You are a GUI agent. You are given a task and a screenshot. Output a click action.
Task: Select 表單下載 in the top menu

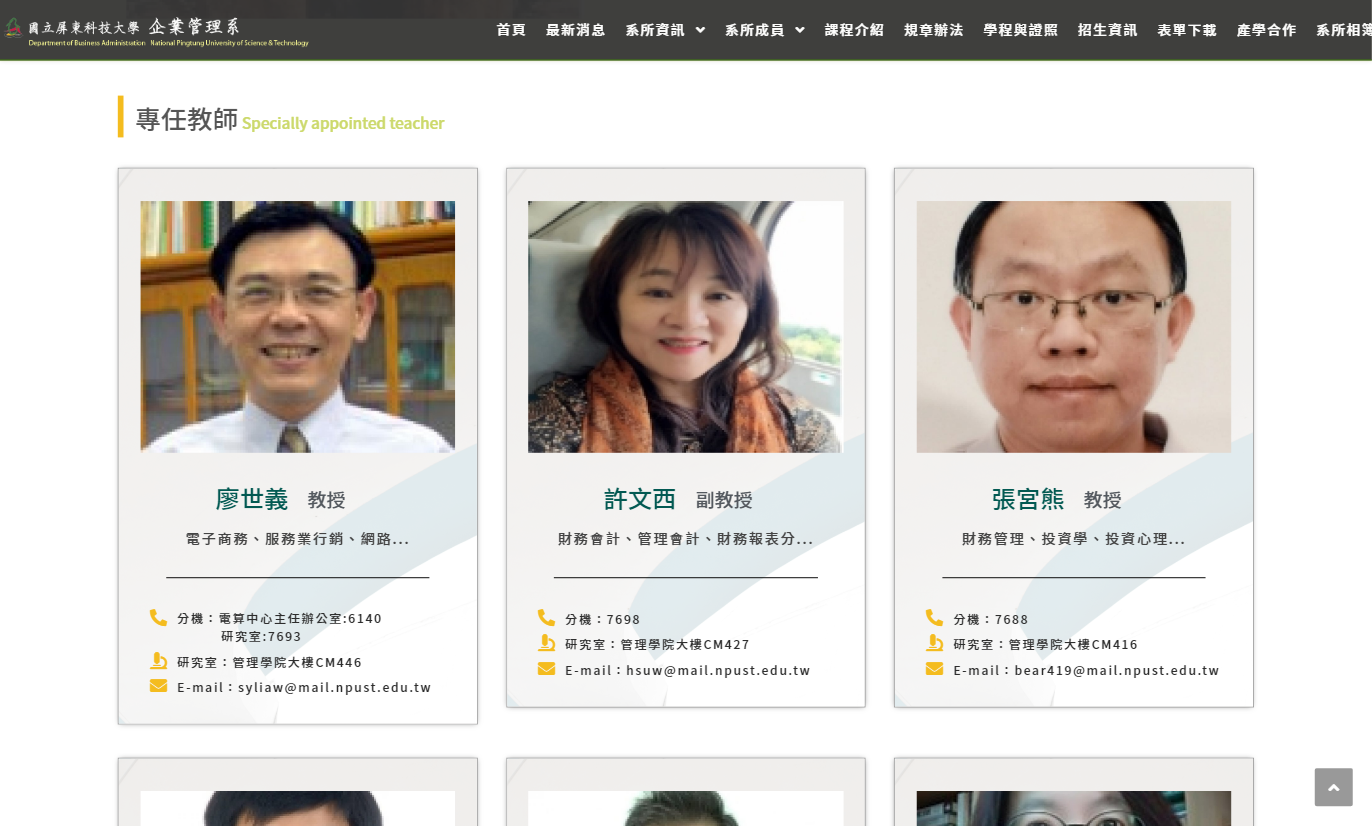[x=1187, y=30]
